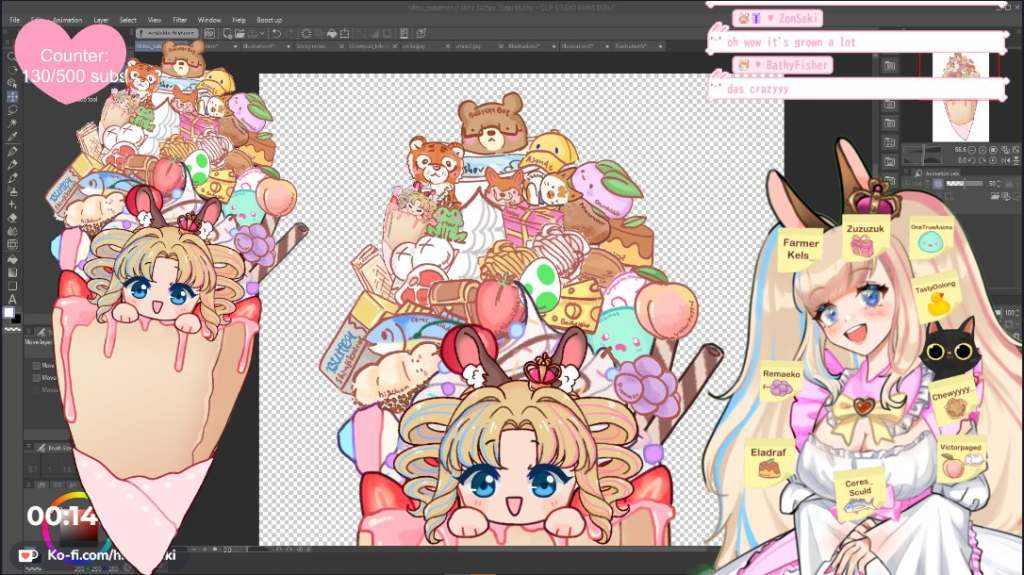Click the Undo arrow in the command bar
This screenshot has height=575, width=1024.
[276, 33]
